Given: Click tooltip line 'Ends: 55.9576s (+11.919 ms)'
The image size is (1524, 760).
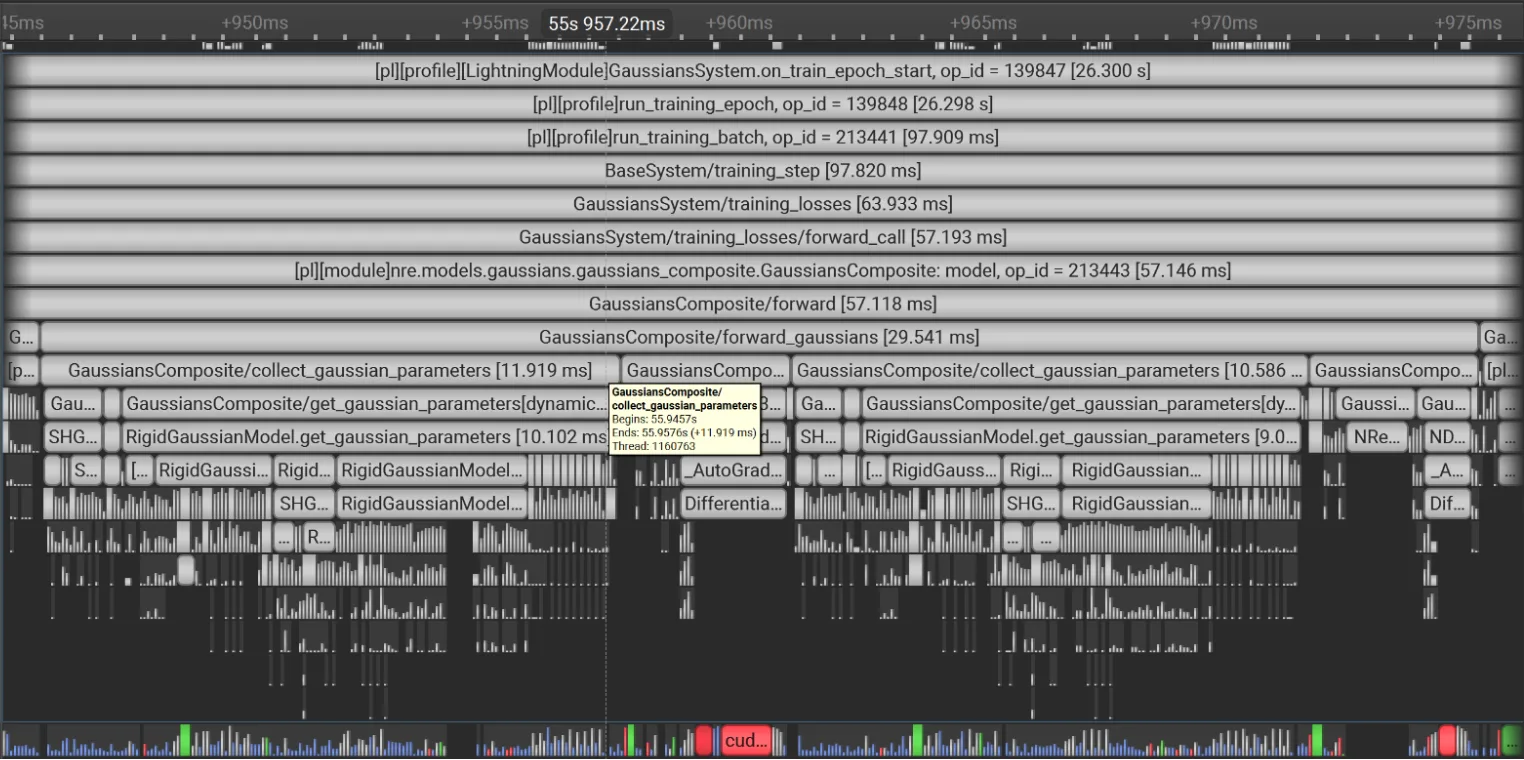Looking at the screenshot, I should [x=684, y=433].
